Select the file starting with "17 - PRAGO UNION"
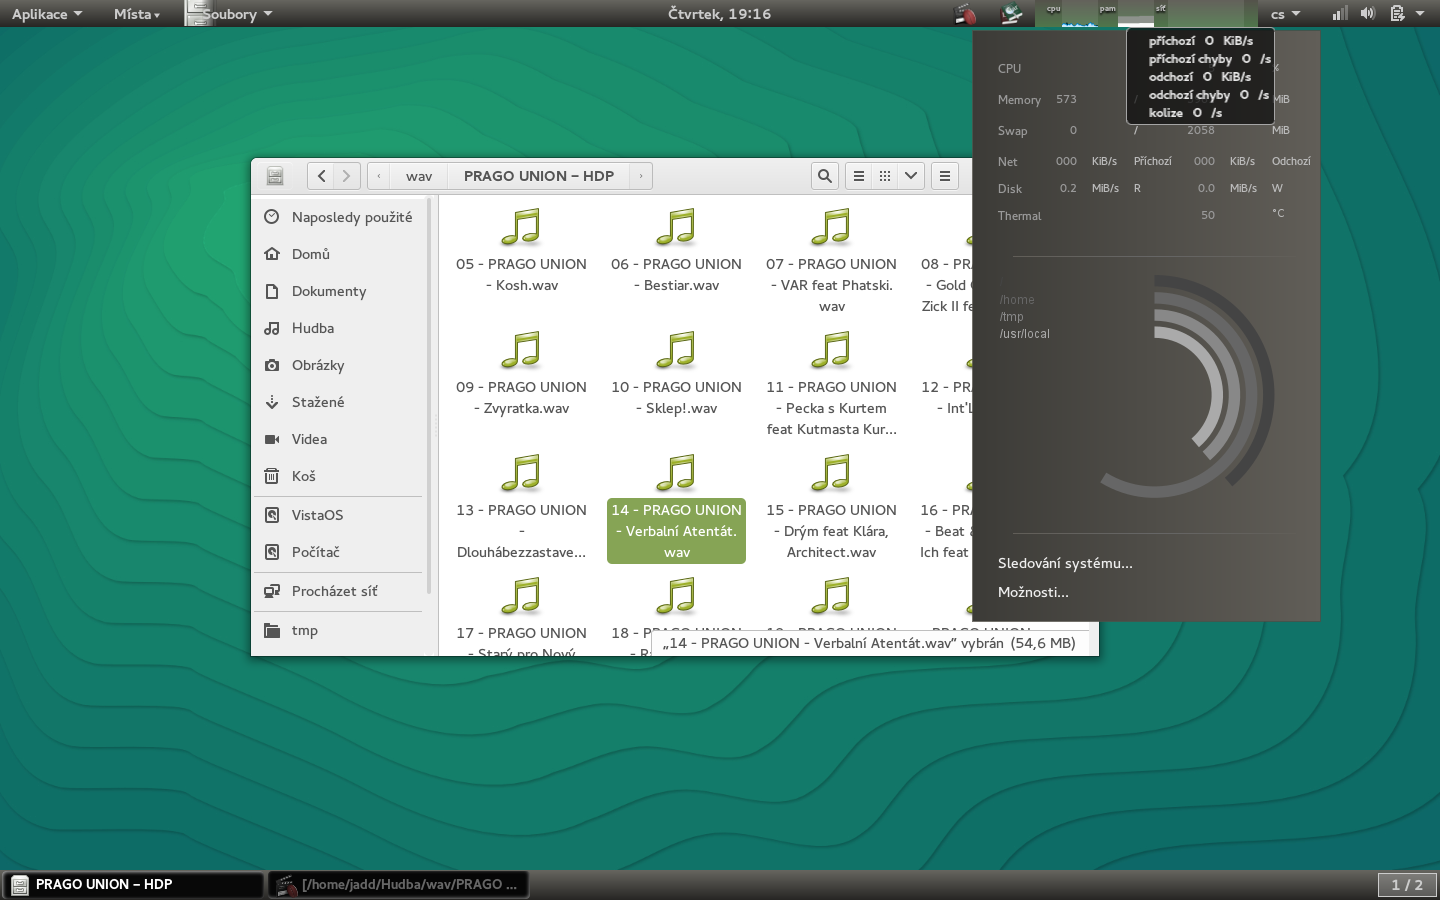 521,615
